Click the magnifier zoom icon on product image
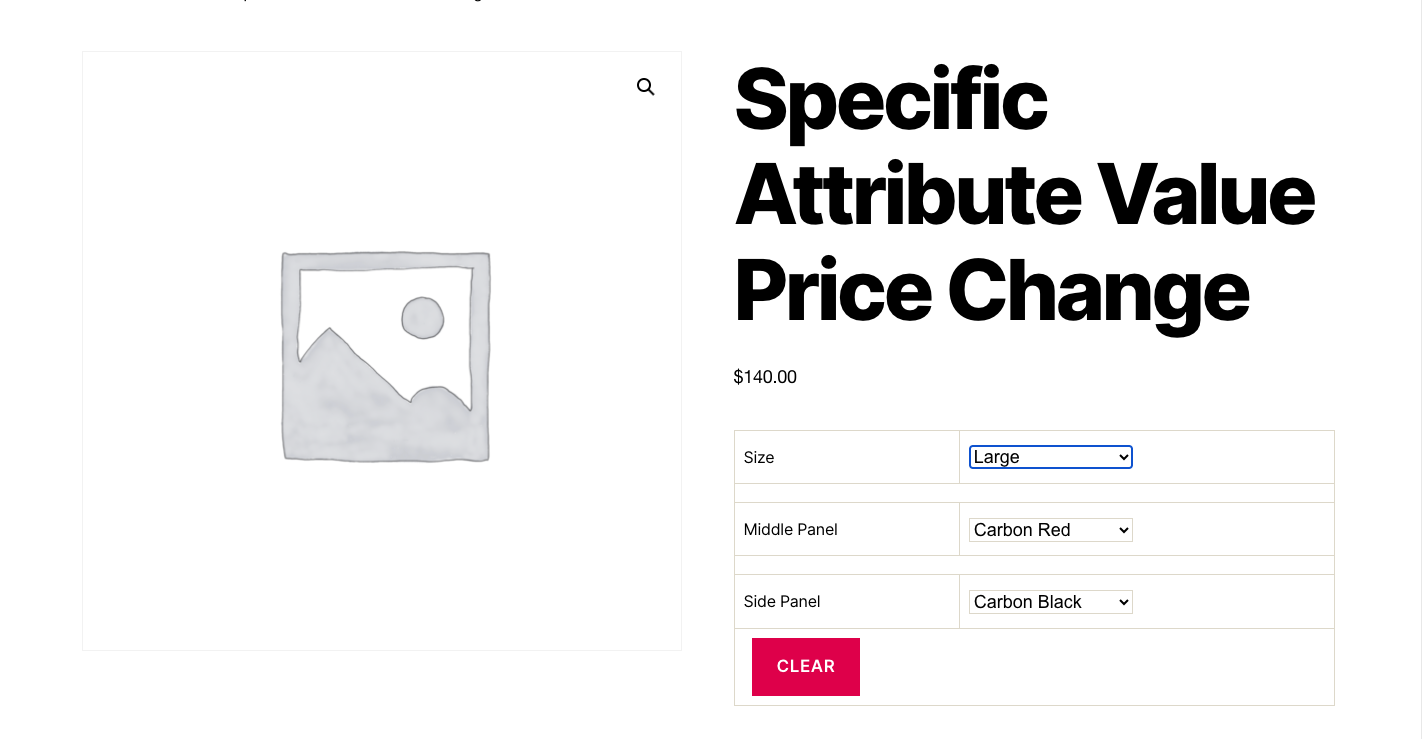 [646, 87]
